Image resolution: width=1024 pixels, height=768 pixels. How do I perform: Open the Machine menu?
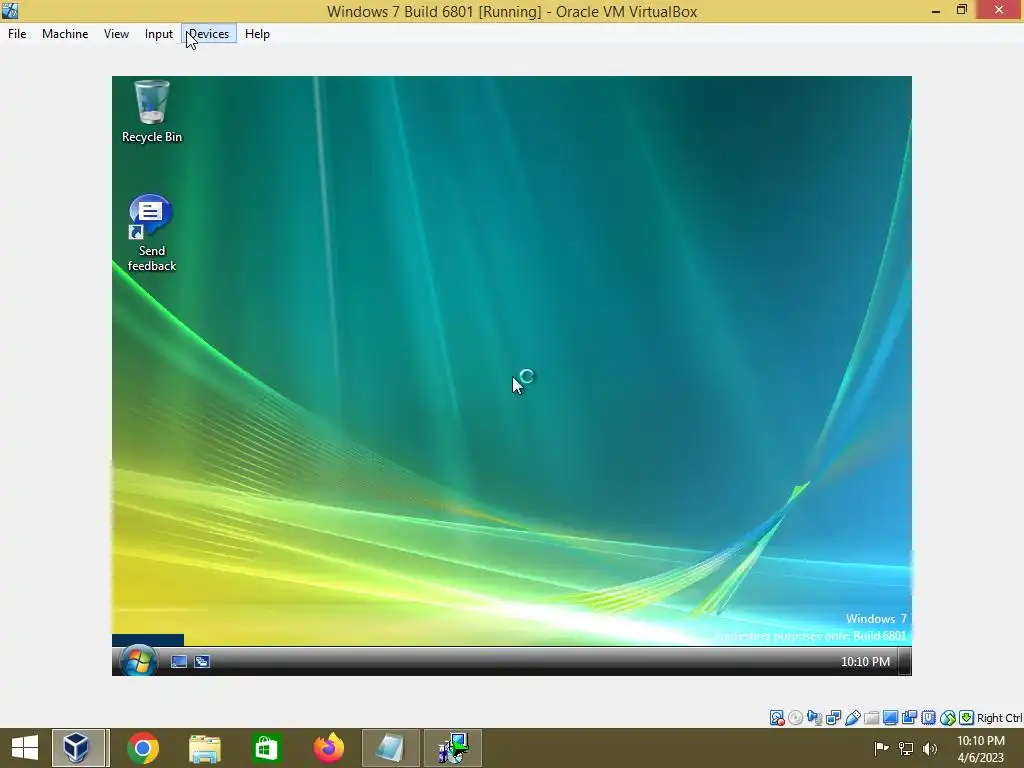(65, 34)
